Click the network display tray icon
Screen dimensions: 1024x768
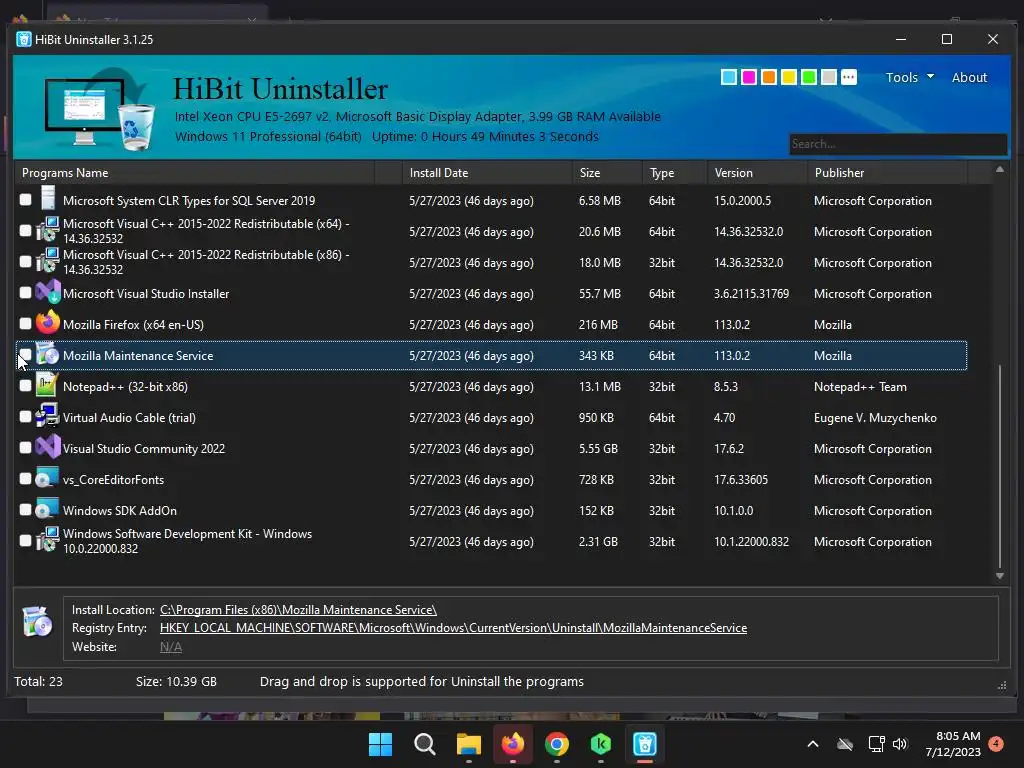876,744
